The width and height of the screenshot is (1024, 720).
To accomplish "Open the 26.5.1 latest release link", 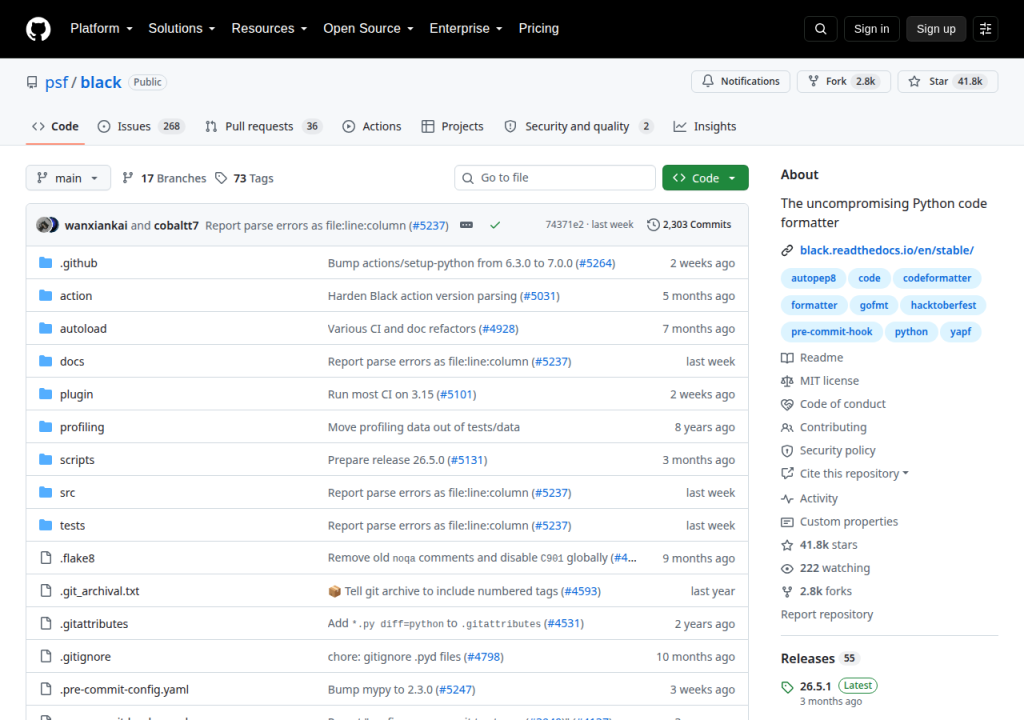I will click(816, 687).
